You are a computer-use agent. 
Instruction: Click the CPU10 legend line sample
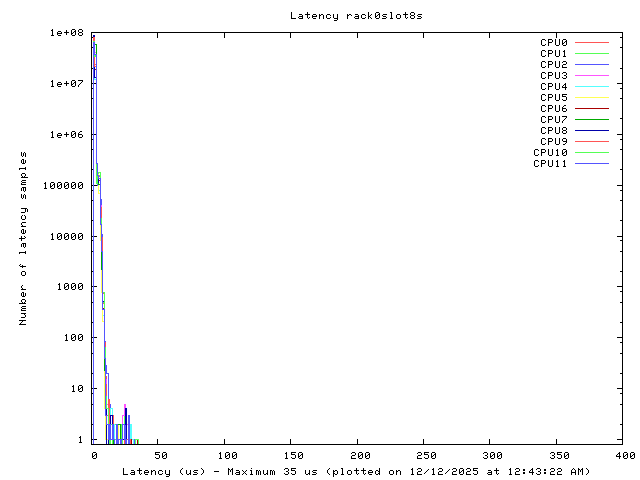click(592, 153)
